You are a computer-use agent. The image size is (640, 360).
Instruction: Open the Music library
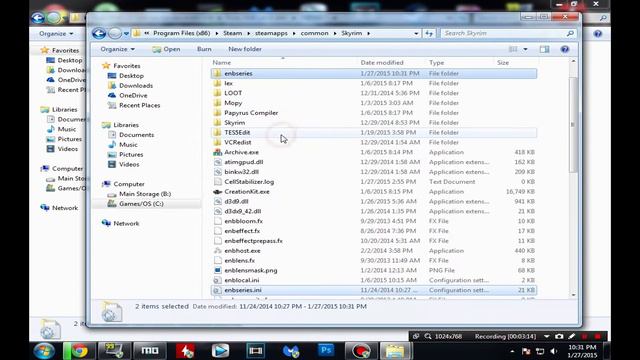tap(128, 144)
